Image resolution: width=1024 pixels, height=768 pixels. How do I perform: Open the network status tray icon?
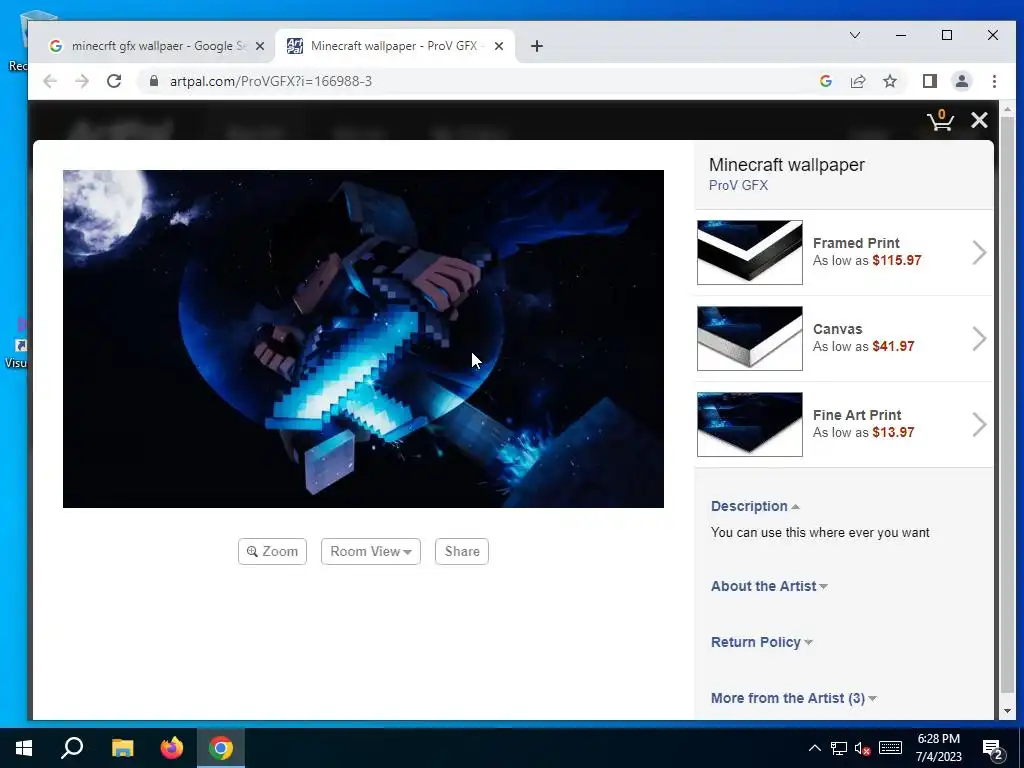pyautogui.click(x=839, y=748)
